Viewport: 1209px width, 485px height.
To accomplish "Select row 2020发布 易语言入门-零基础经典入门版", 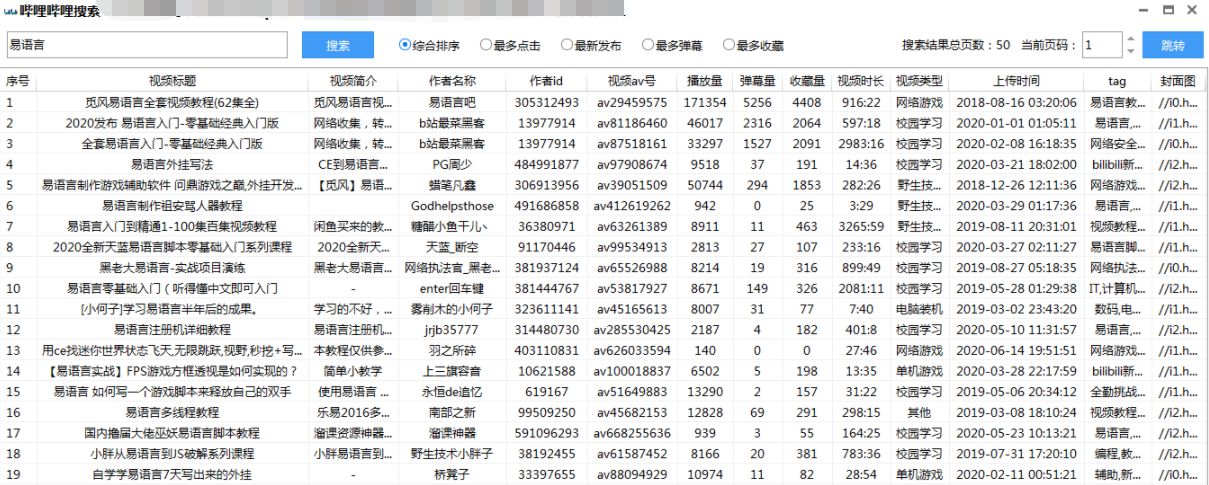I will (x=603, y=123).
